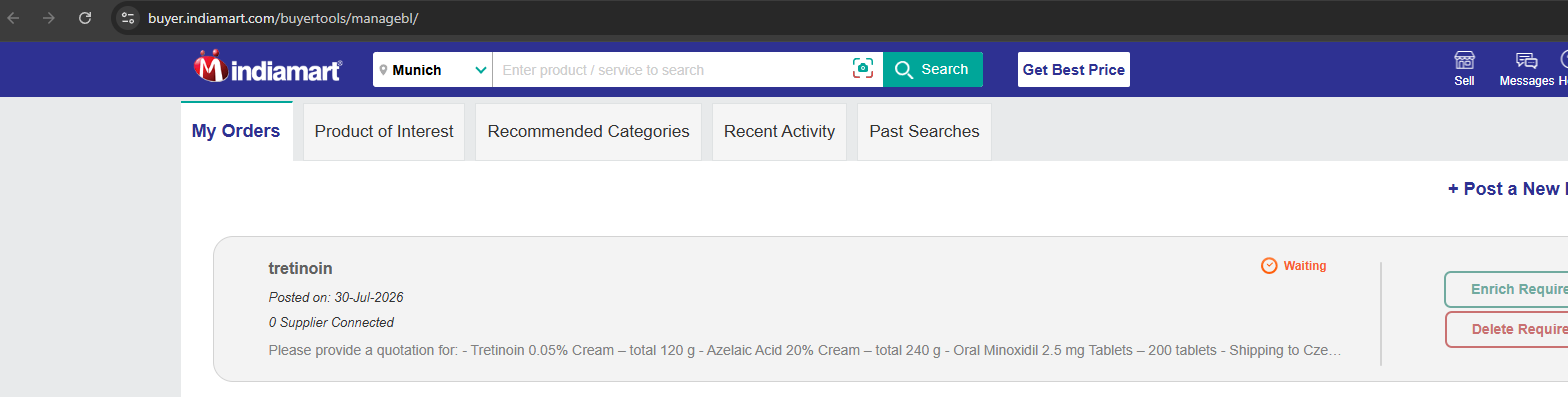Click the Enrich Requirement button
Viewport: 1568px width, 397px height.
click(1506, 289)
